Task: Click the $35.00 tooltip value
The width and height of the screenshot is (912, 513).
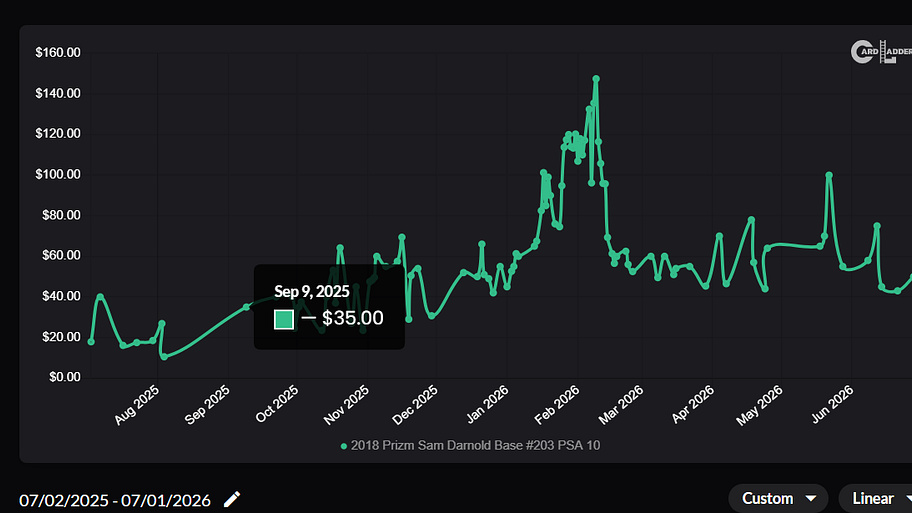Action: (352, 318)
